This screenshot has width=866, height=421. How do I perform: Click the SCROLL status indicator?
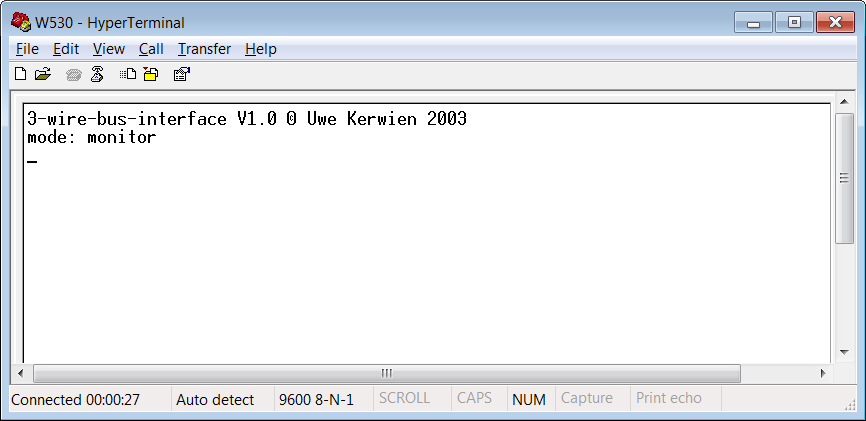(404, 398)
